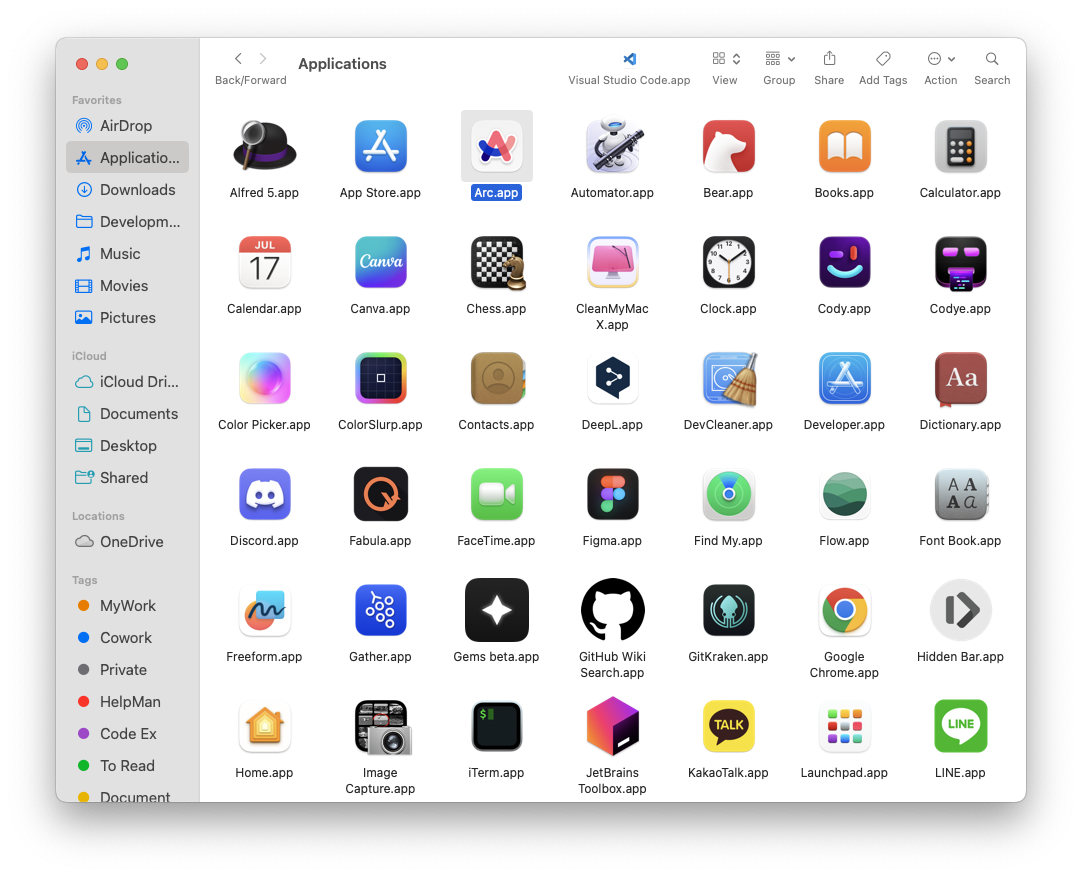Filter by the purple Code Ex tag

coord(128,734)
